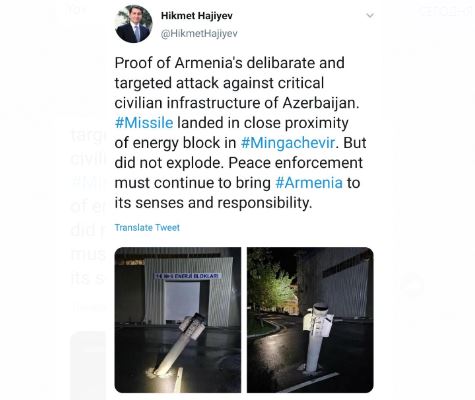Open Hikmet Hajiyev's profile picture
This screenshot has height=400, width=475.
coord(133,24)
